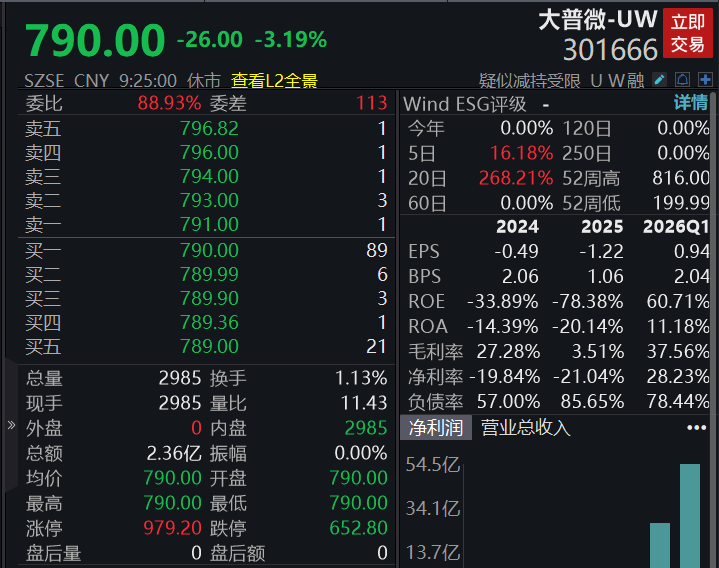
Task: Click the 2024 column header
Action: 517,227
